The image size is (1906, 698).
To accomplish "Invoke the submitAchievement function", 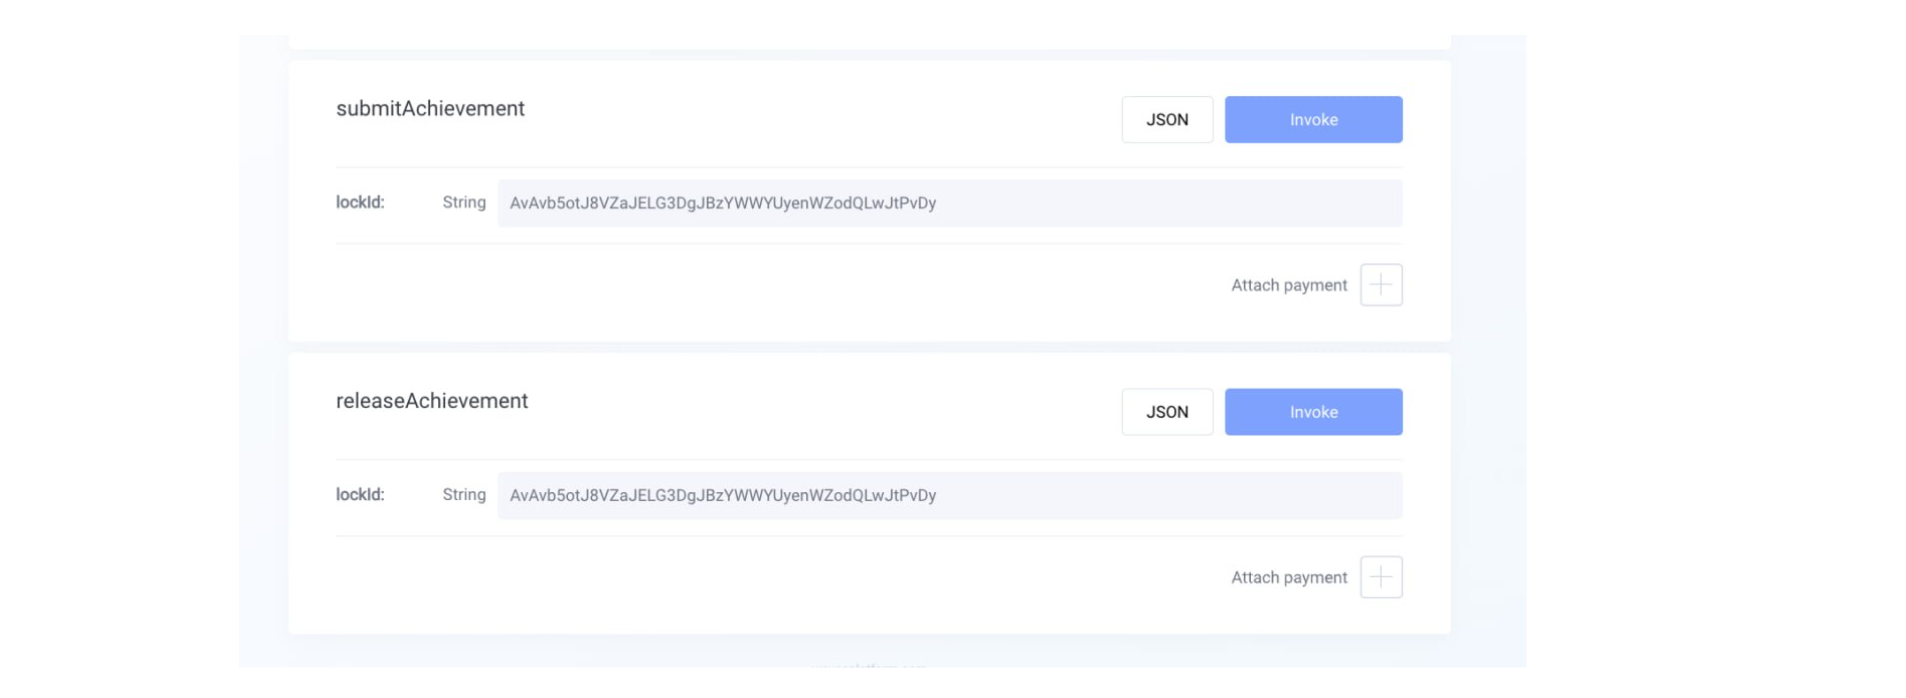I will pos(1313,119).
